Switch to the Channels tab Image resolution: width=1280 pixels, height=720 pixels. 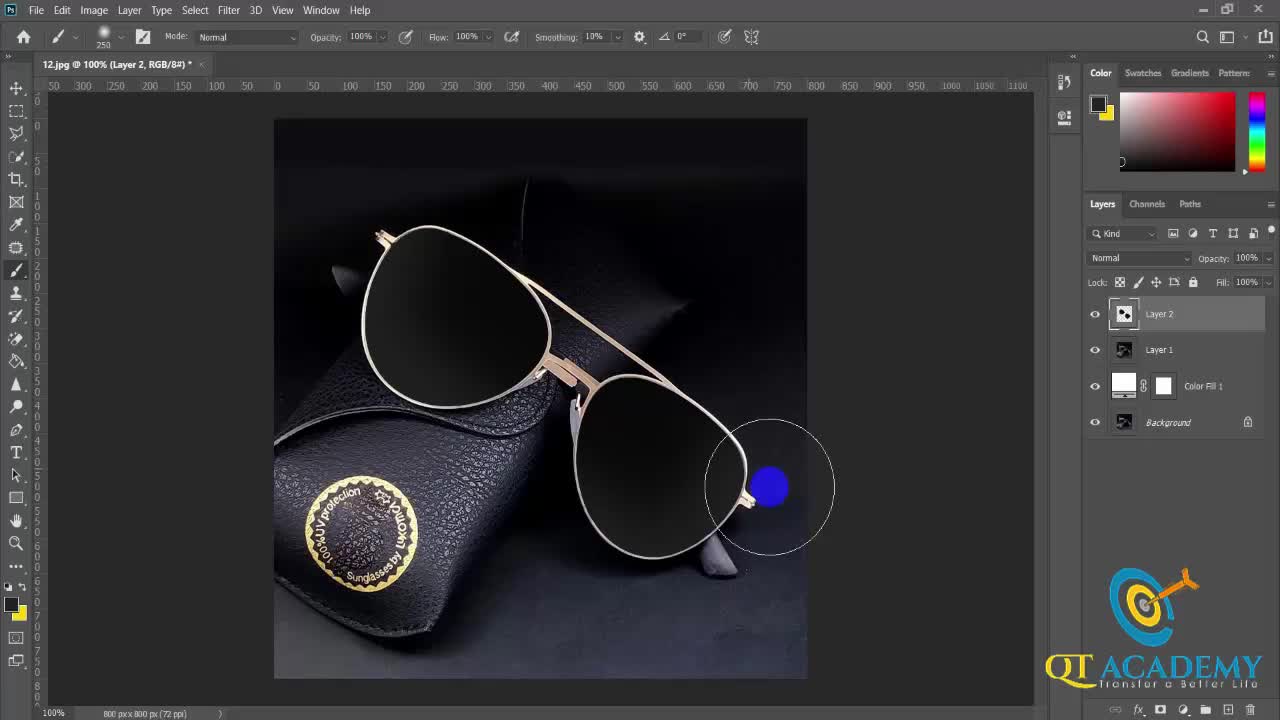1147,204
